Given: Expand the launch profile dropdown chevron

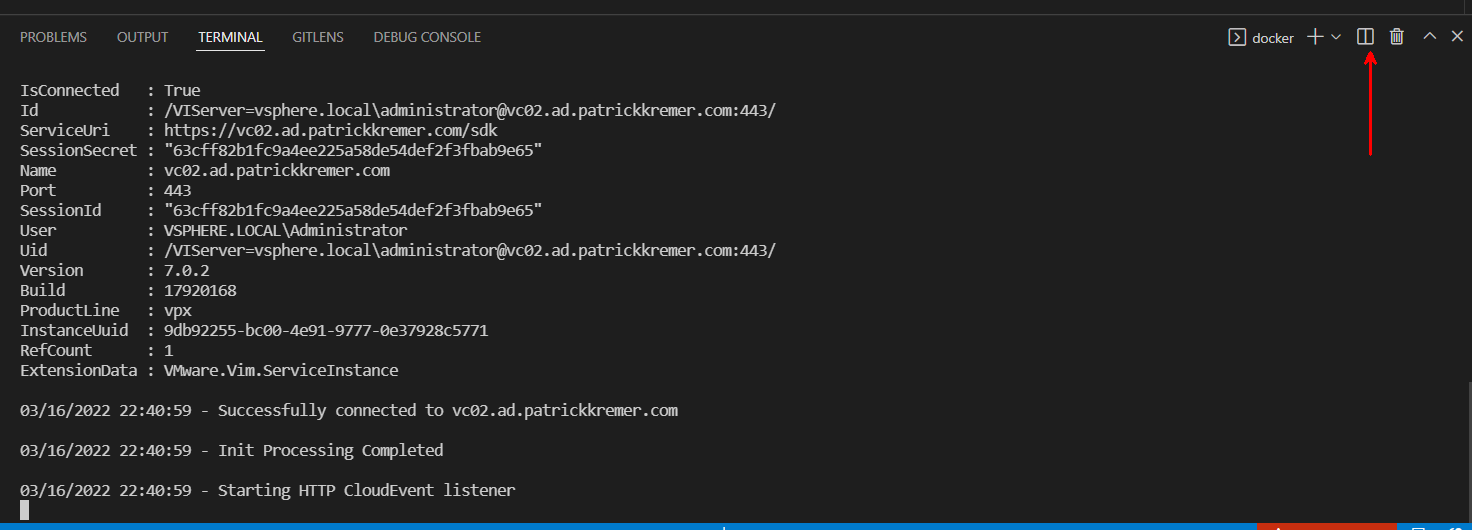Looking at the screenshot, I should point(1336,37).
